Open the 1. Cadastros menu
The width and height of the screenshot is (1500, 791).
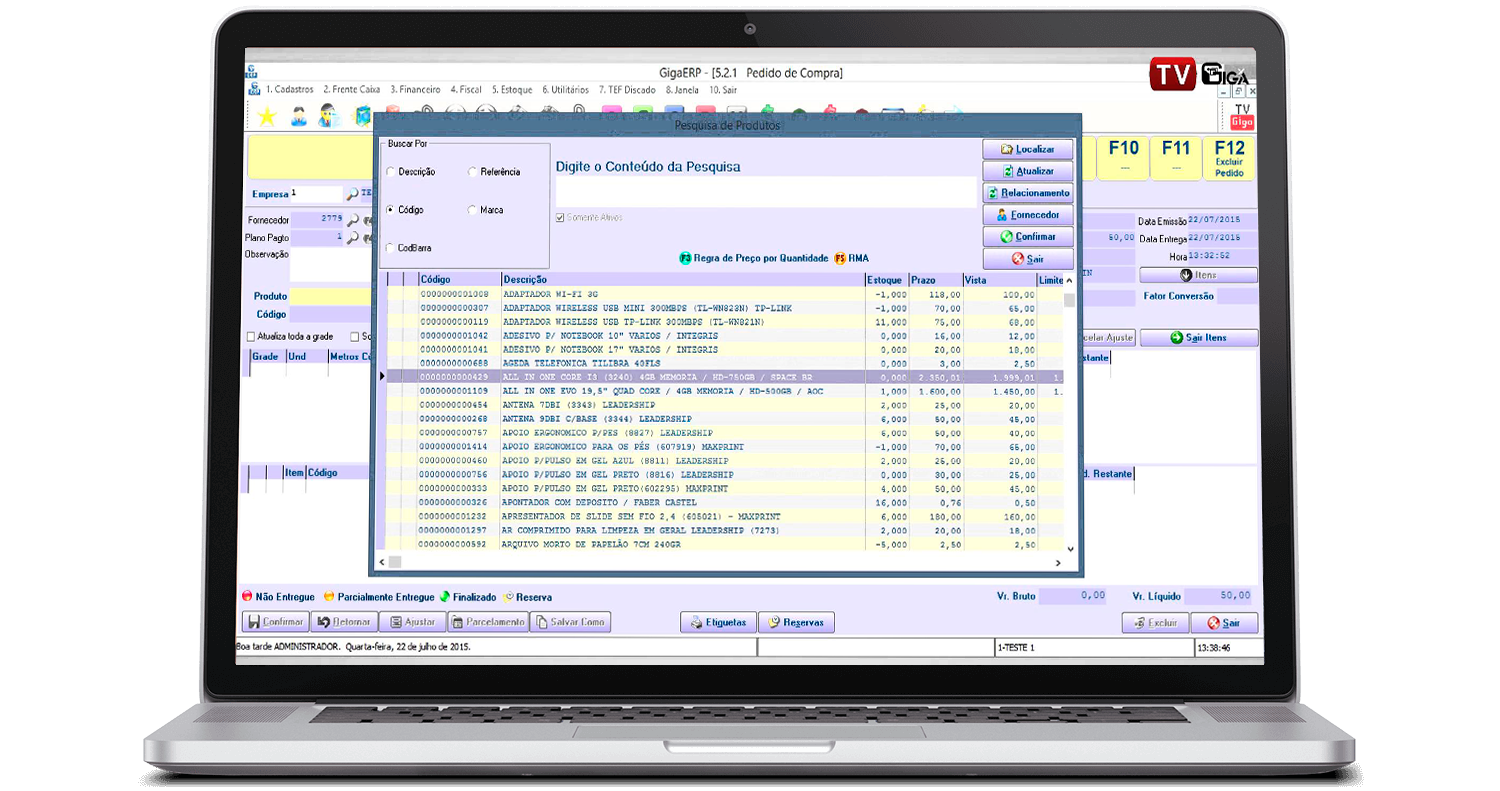coord(289,89)
